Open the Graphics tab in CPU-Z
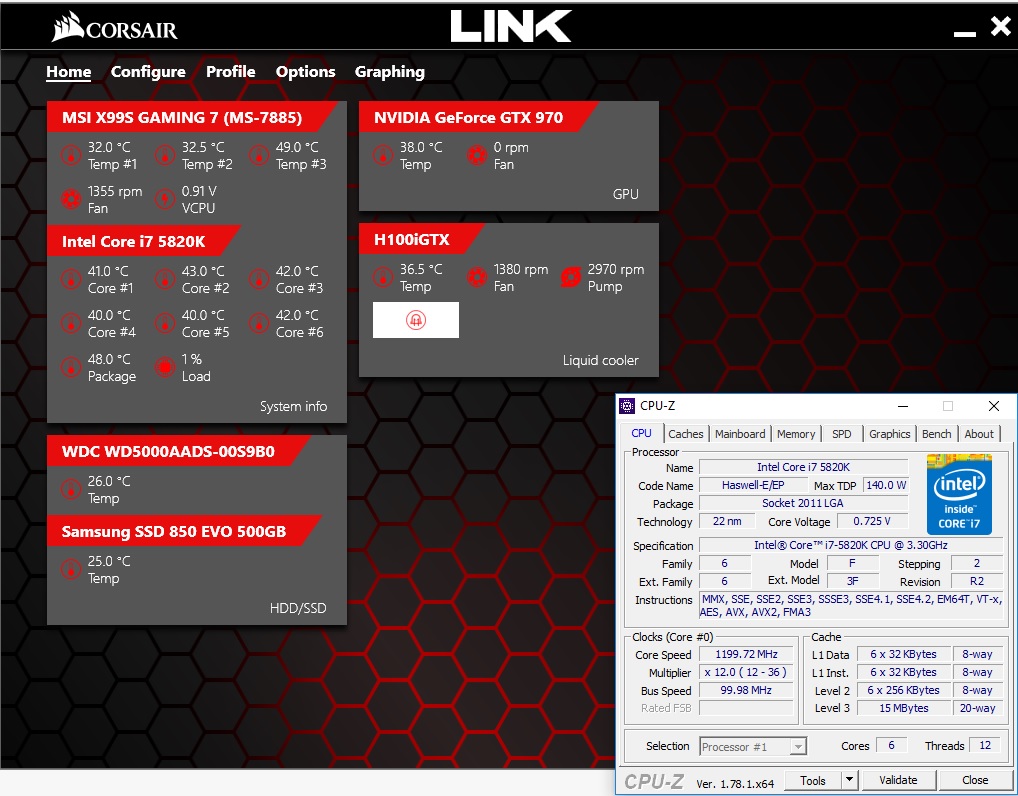Screen dimensions: 1018x796 coord(889,434)
